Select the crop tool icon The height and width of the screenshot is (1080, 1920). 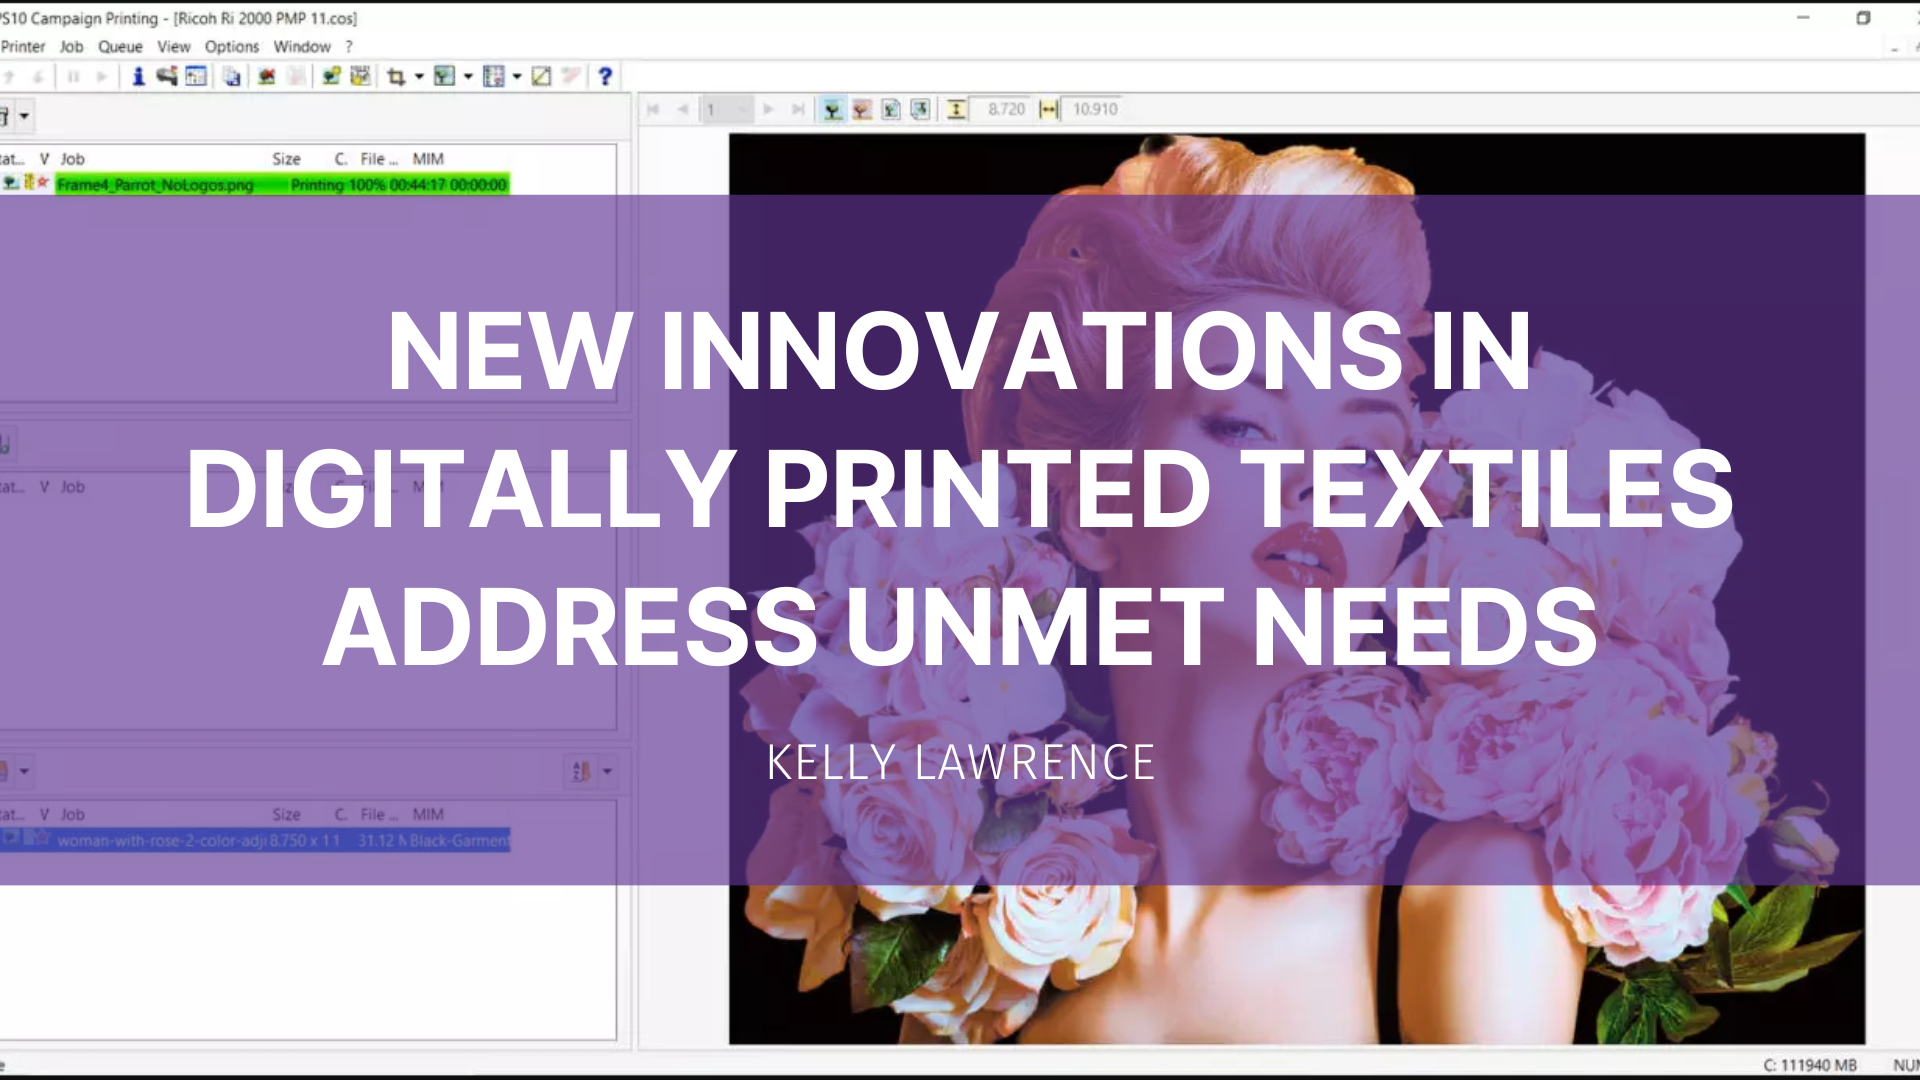coord(396,76)
